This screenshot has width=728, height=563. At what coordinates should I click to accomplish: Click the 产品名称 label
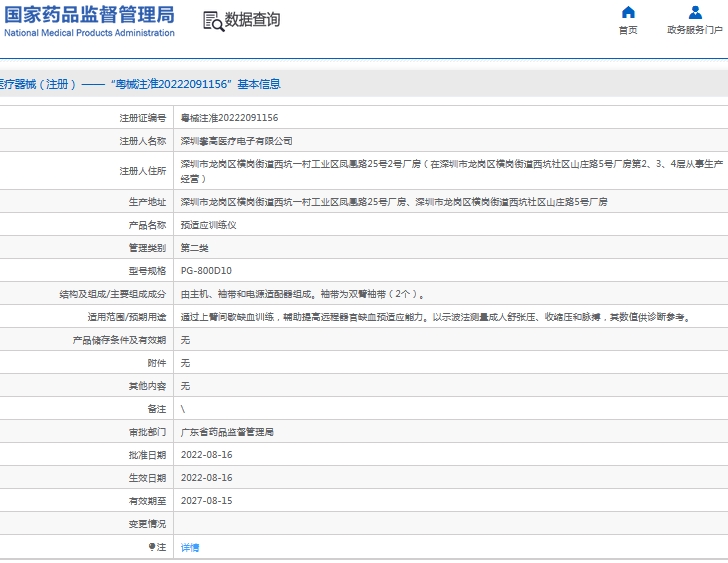tap(147, 225)
